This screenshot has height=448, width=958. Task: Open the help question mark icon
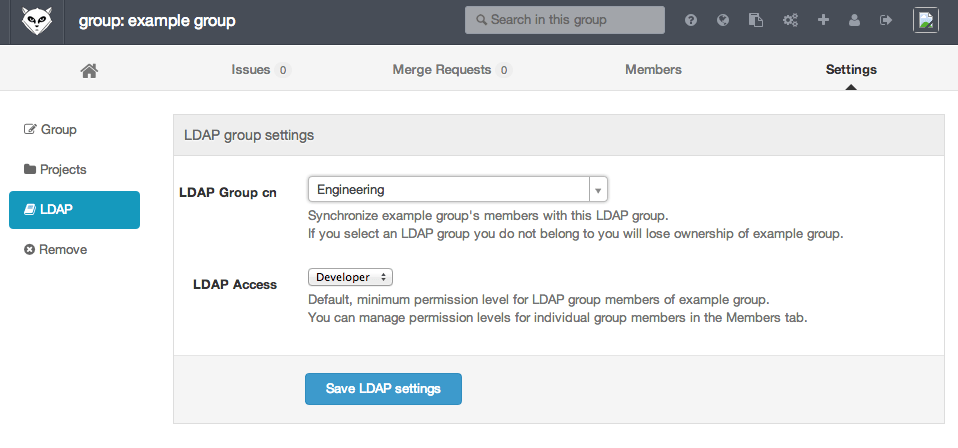691,20
